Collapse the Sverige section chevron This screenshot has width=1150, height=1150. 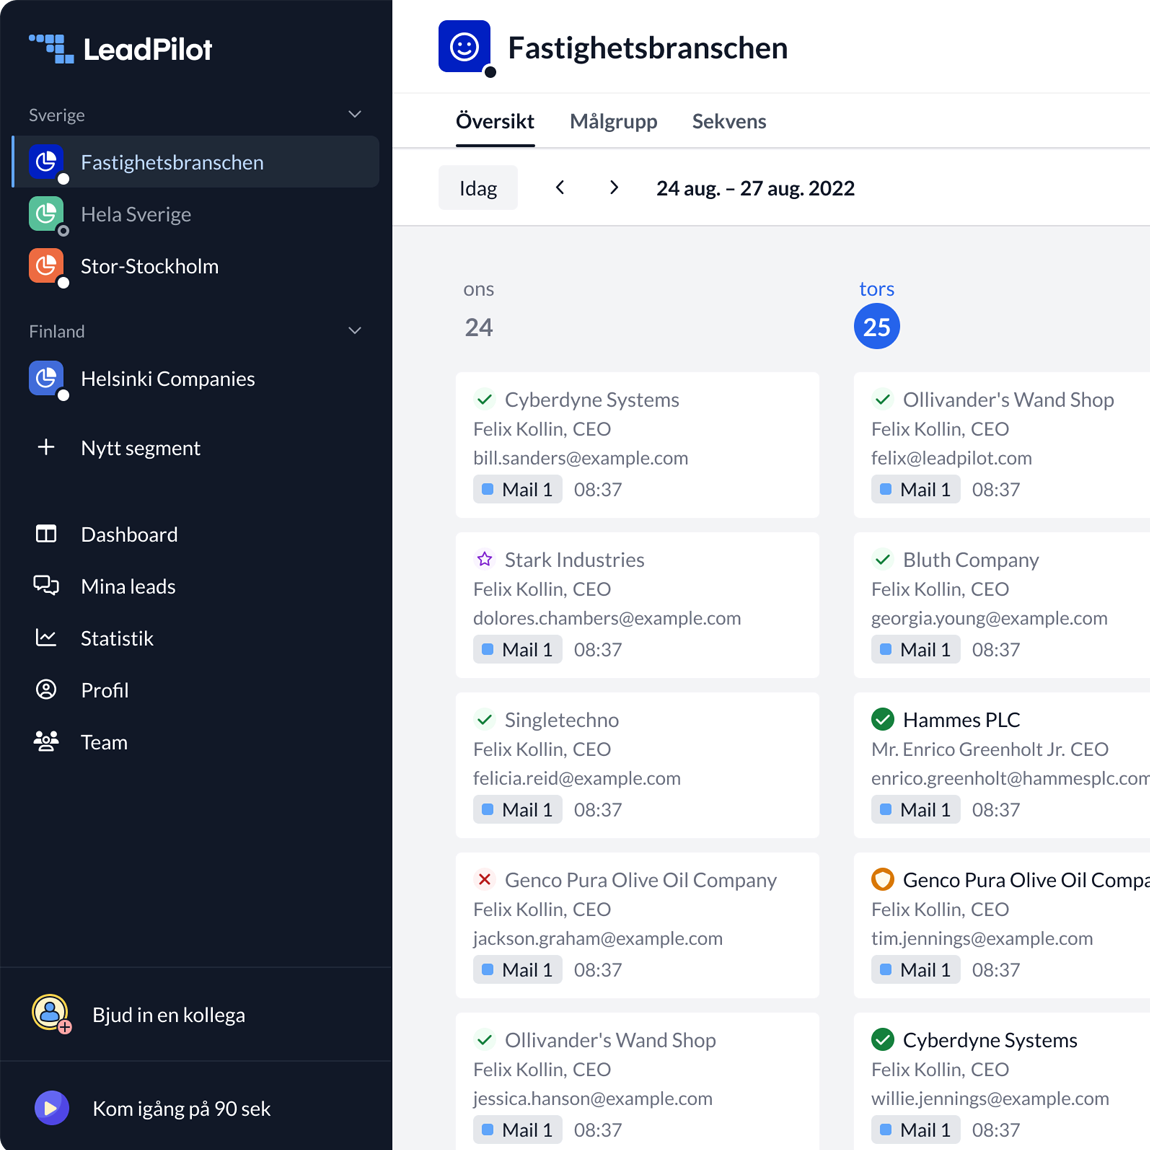(355, 114)
